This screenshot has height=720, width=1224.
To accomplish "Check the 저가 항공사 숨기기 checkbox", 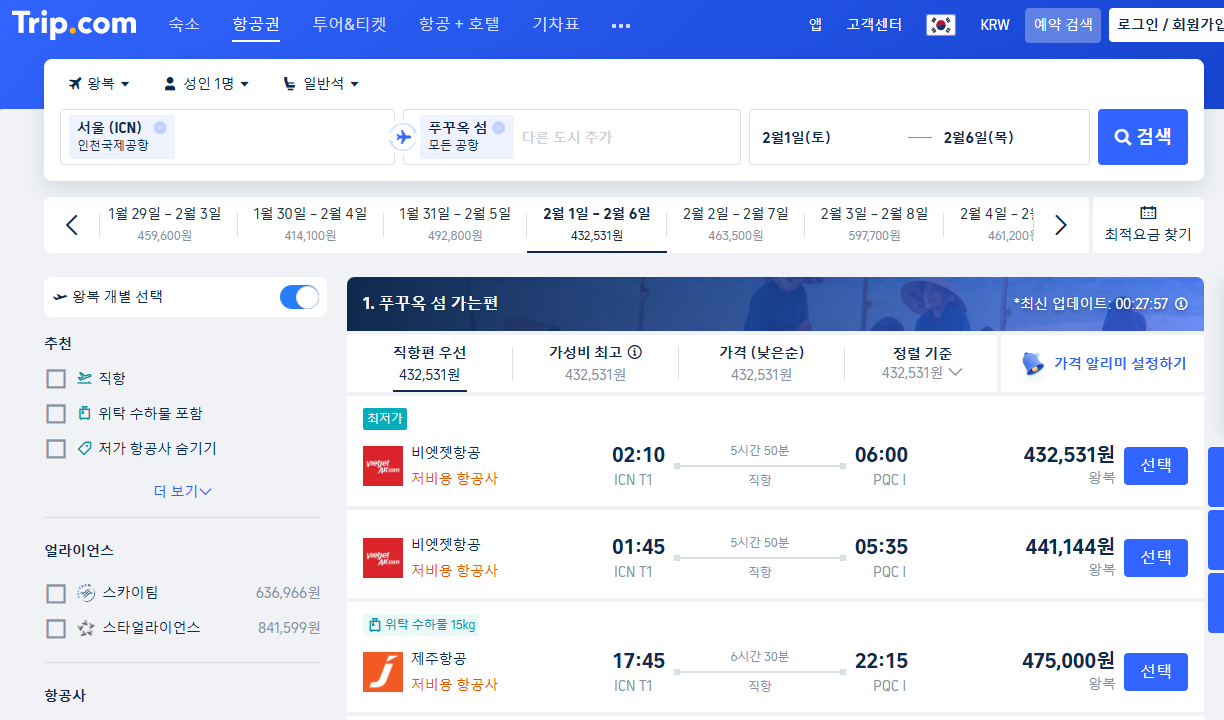I will coord(56,449).
